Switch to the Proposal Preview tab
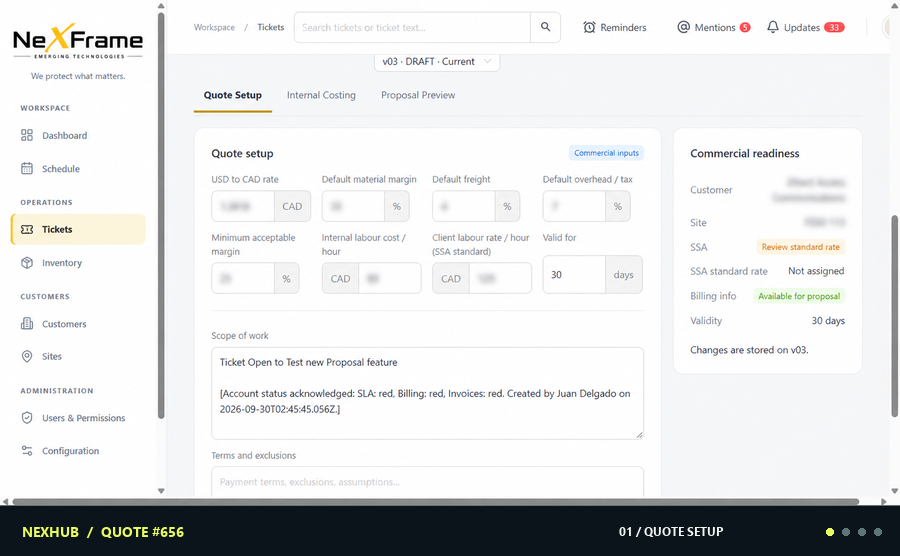This screenshot has height=556, width=900. (418, 95)
